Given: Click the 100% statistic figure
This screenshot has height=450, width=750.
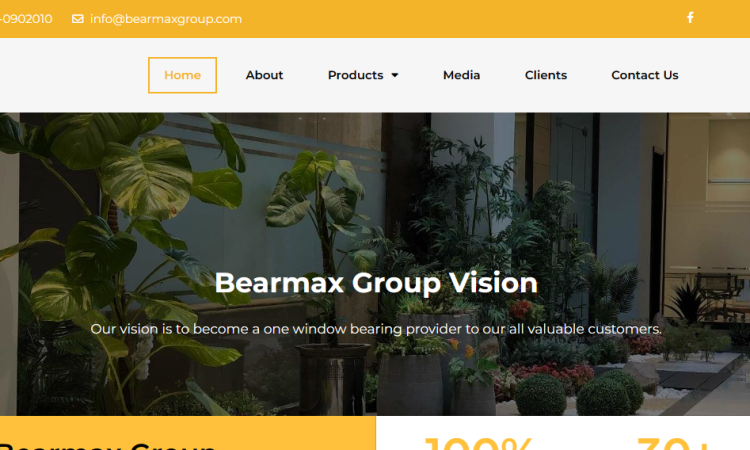Looking at the screenshot, I should 478,443.
